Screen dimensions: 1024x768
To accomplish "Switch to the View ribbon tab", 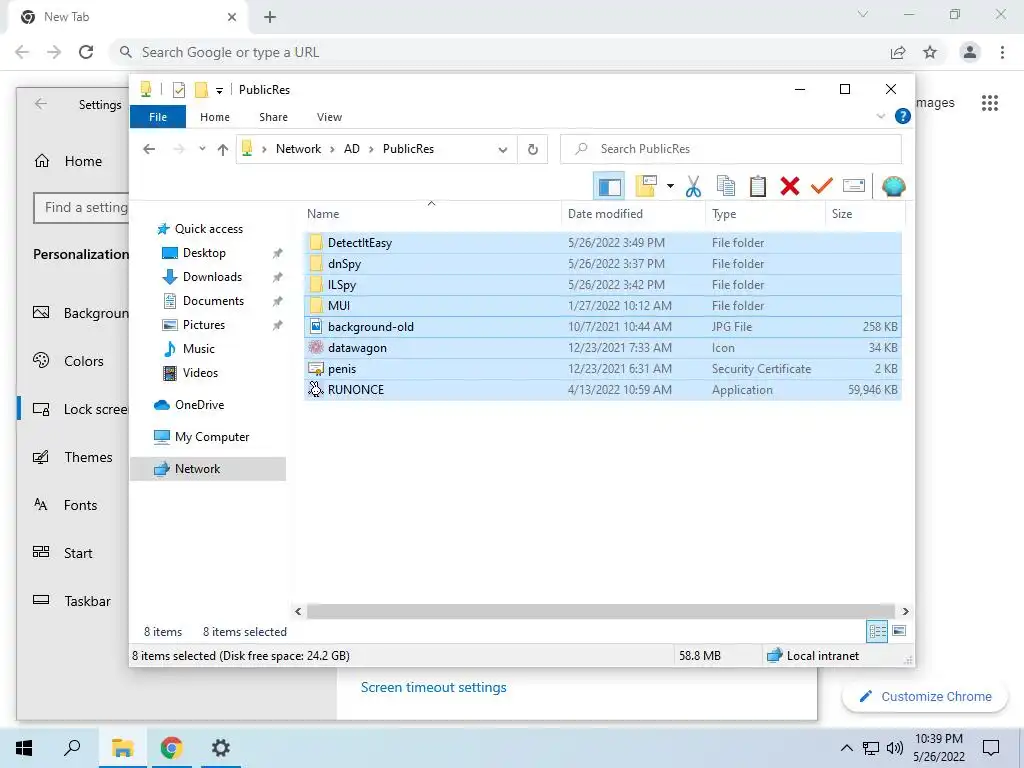I will coord(329,117).
